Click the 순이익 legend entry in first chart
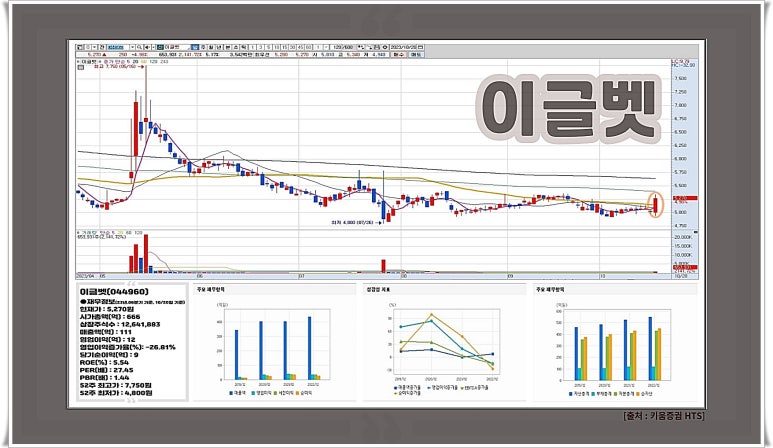 (x=304, y=393)
